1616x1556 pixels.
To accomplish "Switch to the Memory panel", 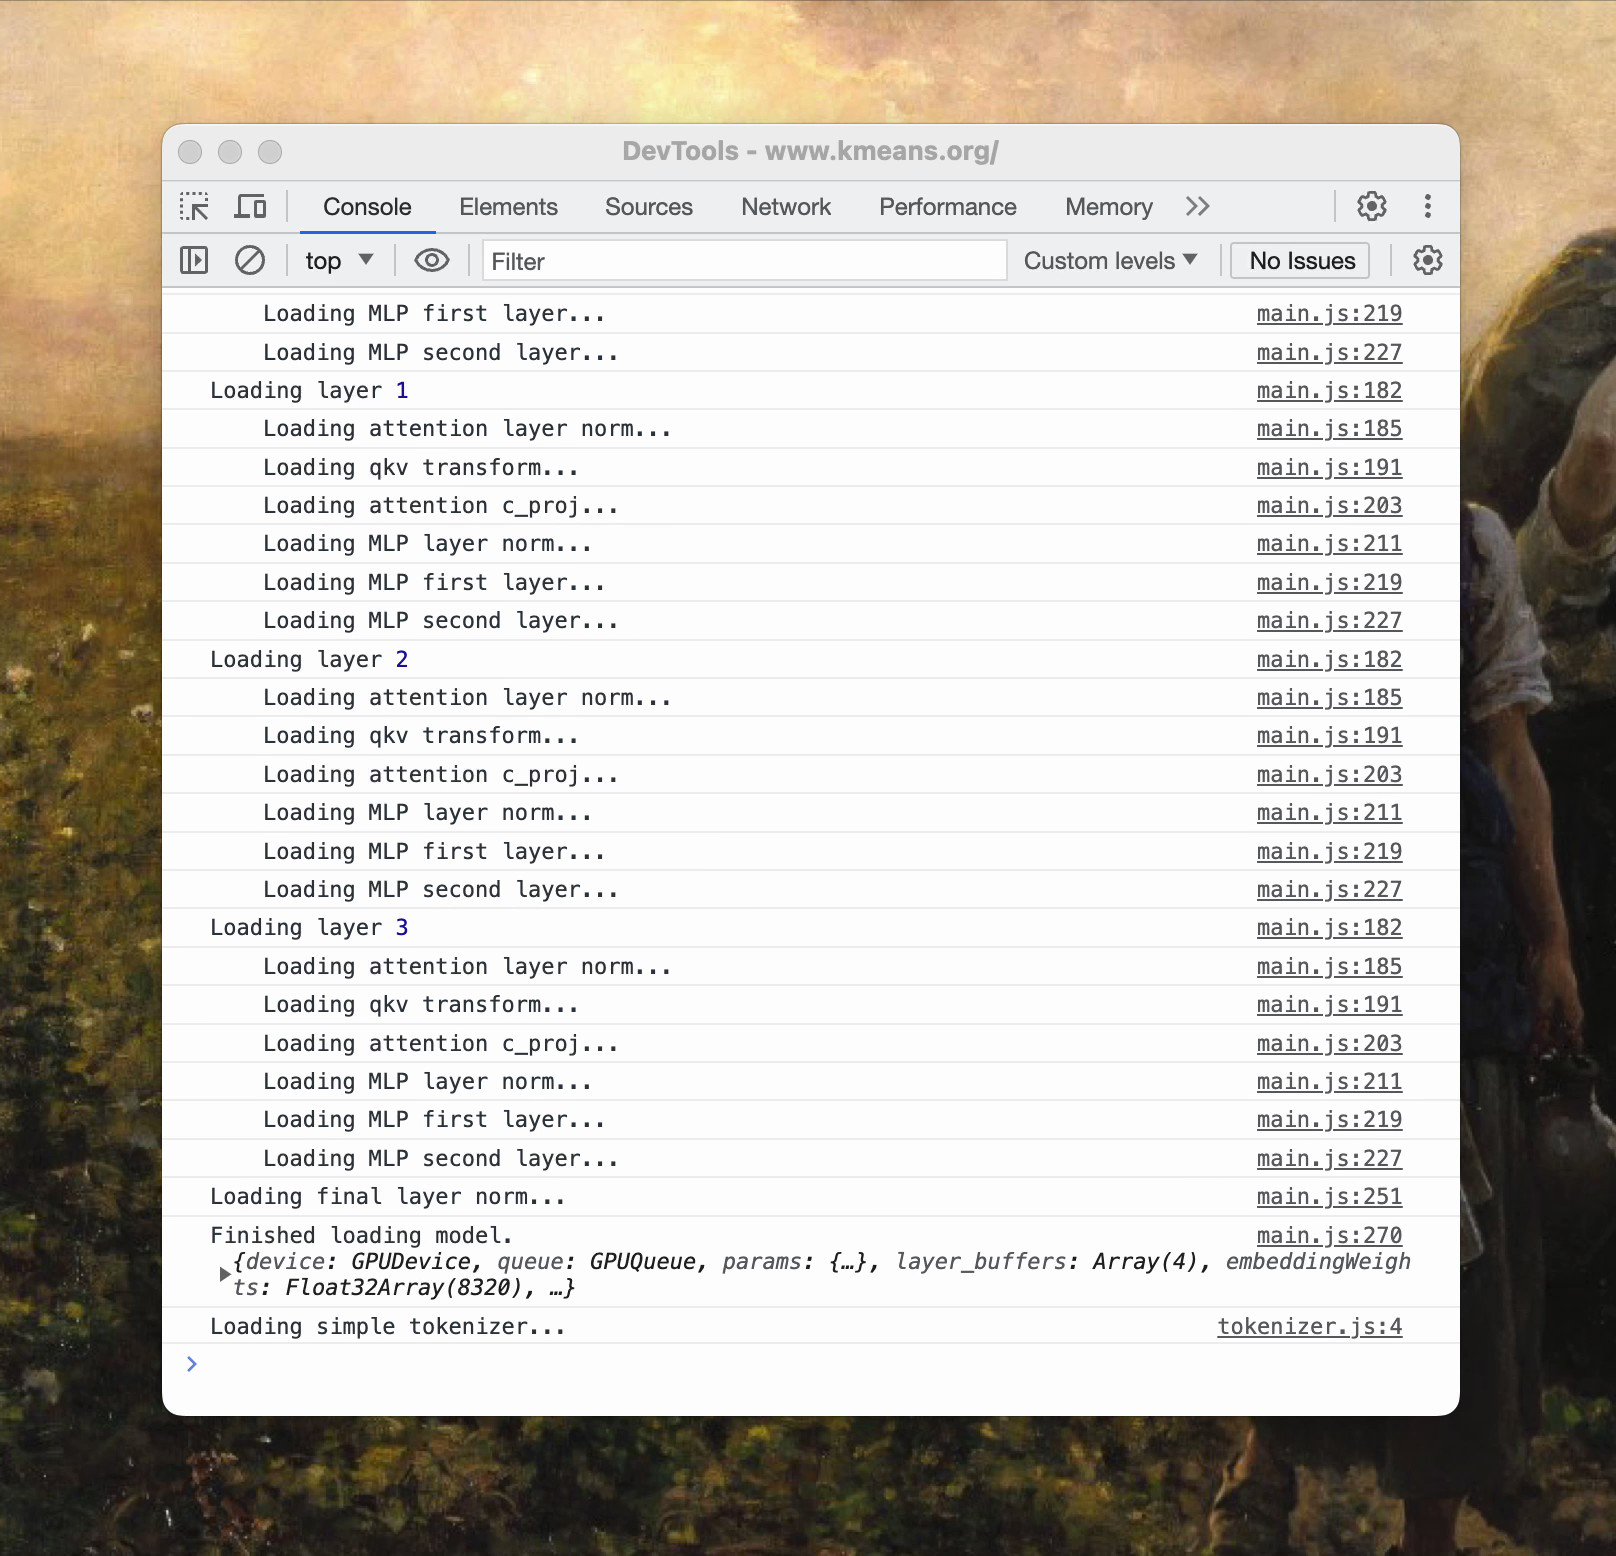I will pyautogui.click(x=1107, y=206).
